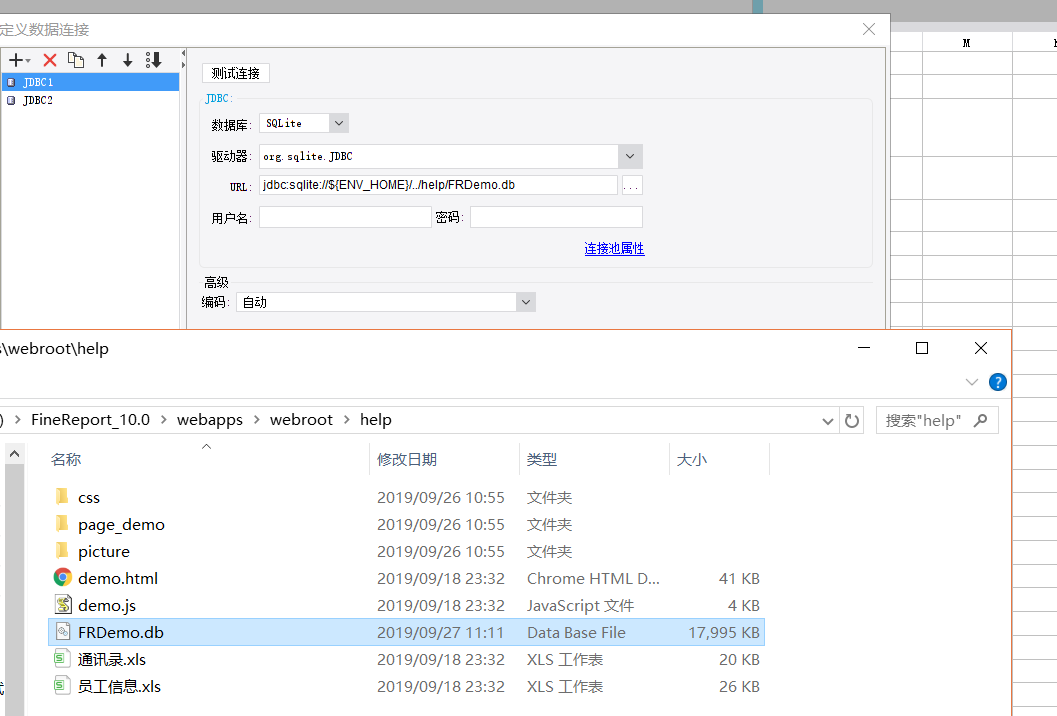This screenshot has width=1057, height=716.
Task: Click the demo.js file name
Action: click(x=107, y=605)
